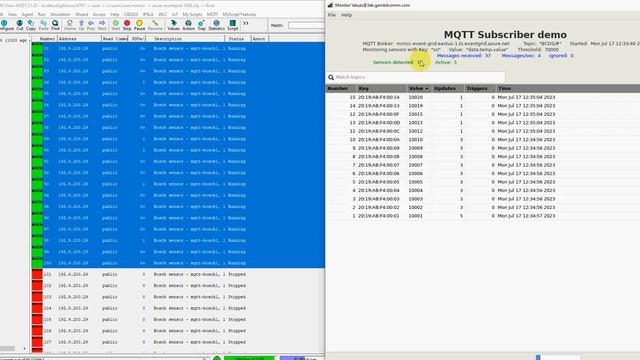The image size is (640, 360).
Task: Open Help menu in Monitor Values window
Action: click(x=346, y=15)
